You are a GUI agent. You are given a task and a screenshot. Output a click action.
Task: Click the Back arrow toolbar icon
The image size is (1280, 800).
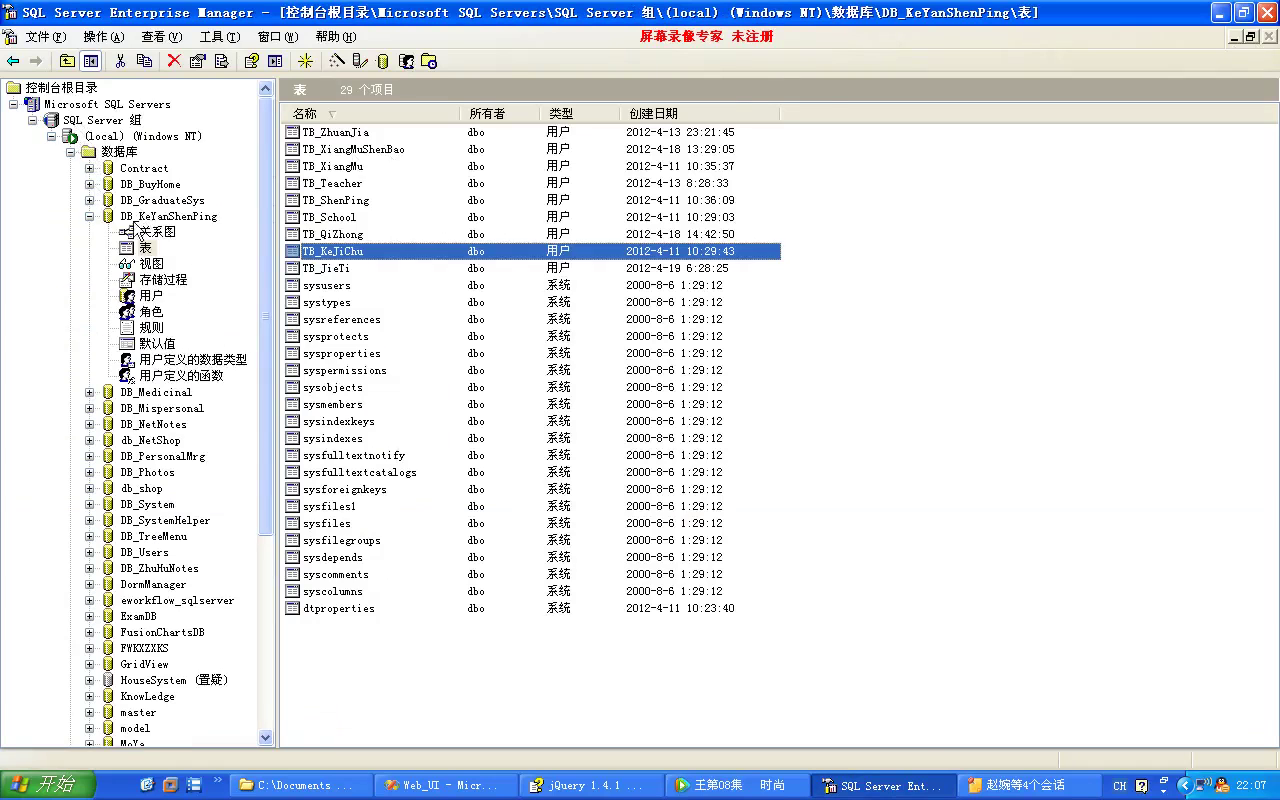[13, 61]
